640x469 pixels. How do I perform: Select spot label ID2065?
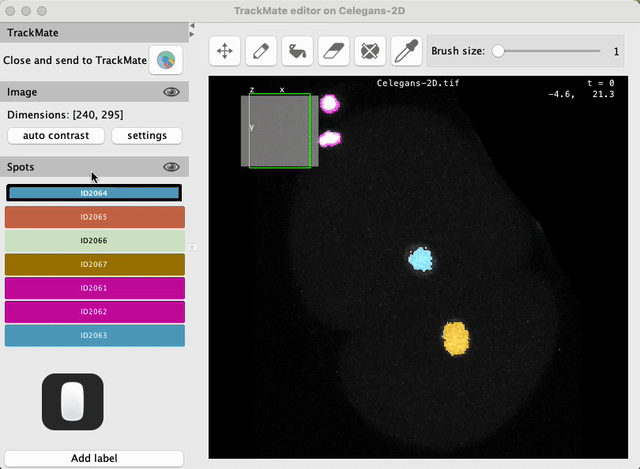(x=95, y=217)
